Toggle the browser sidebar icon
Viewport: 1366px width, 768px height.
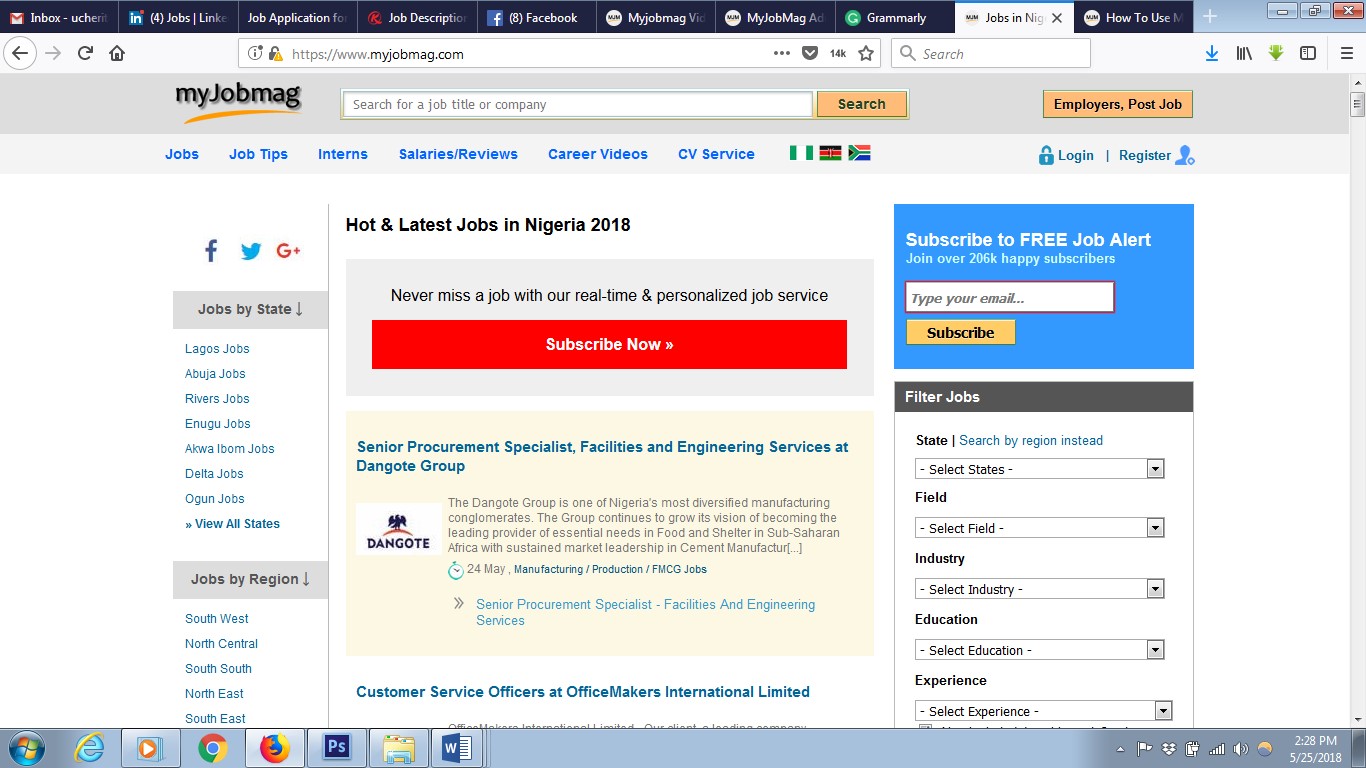tap(1308, 53)
